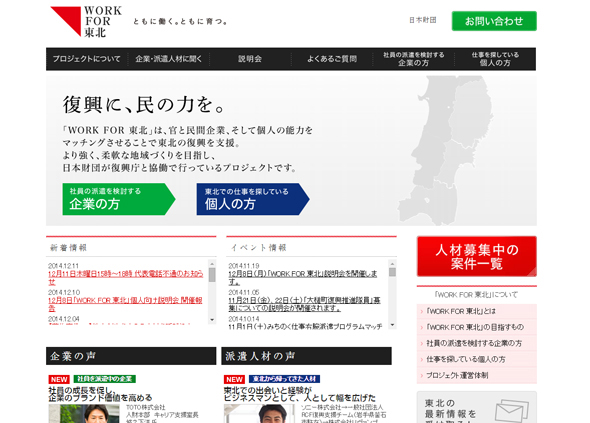Click NEW badge under 企業の声
This screenshot has height=423, width=590.
pos(59,379)
